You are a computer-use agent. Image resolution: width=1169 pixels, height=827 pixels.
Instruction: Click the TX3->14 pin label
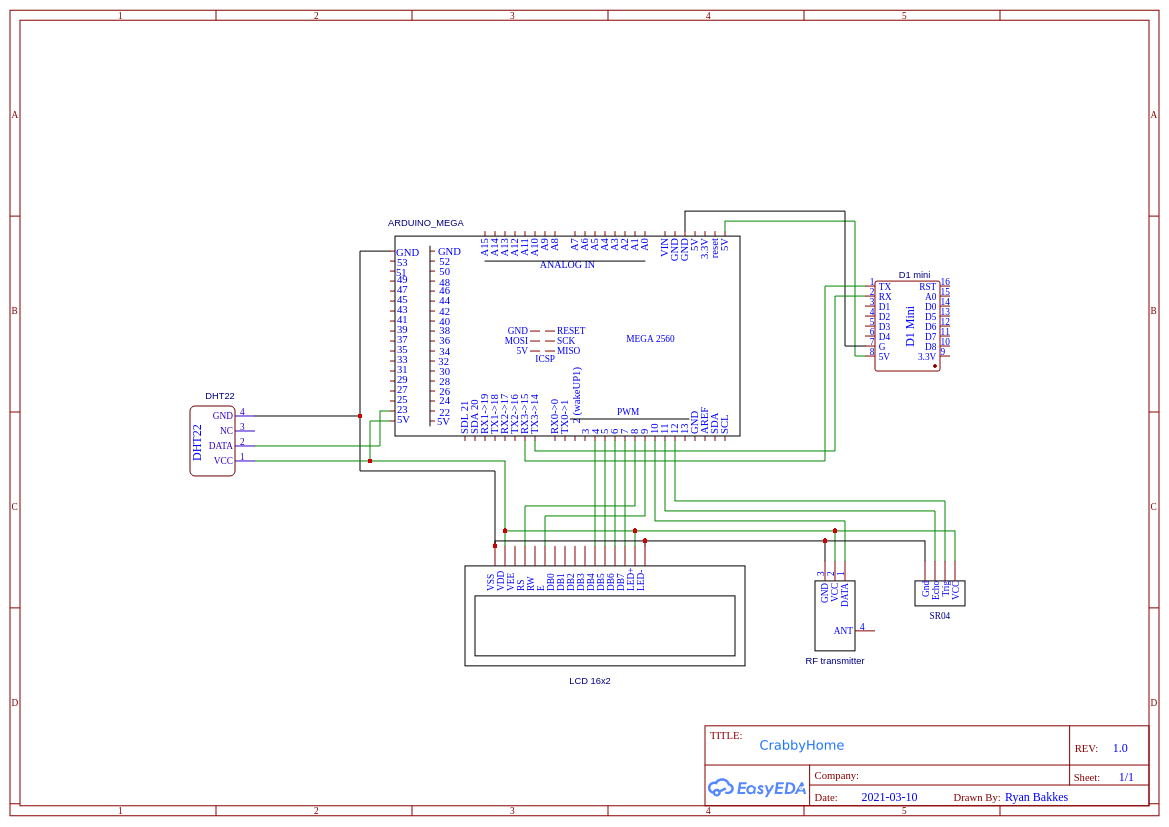[x=534, y=414]
